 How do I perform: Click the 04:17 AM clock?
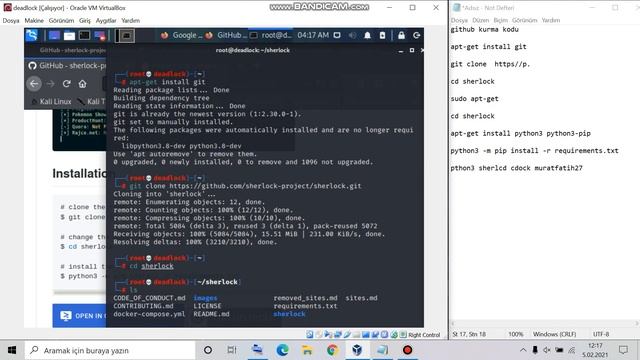(313, 35)
